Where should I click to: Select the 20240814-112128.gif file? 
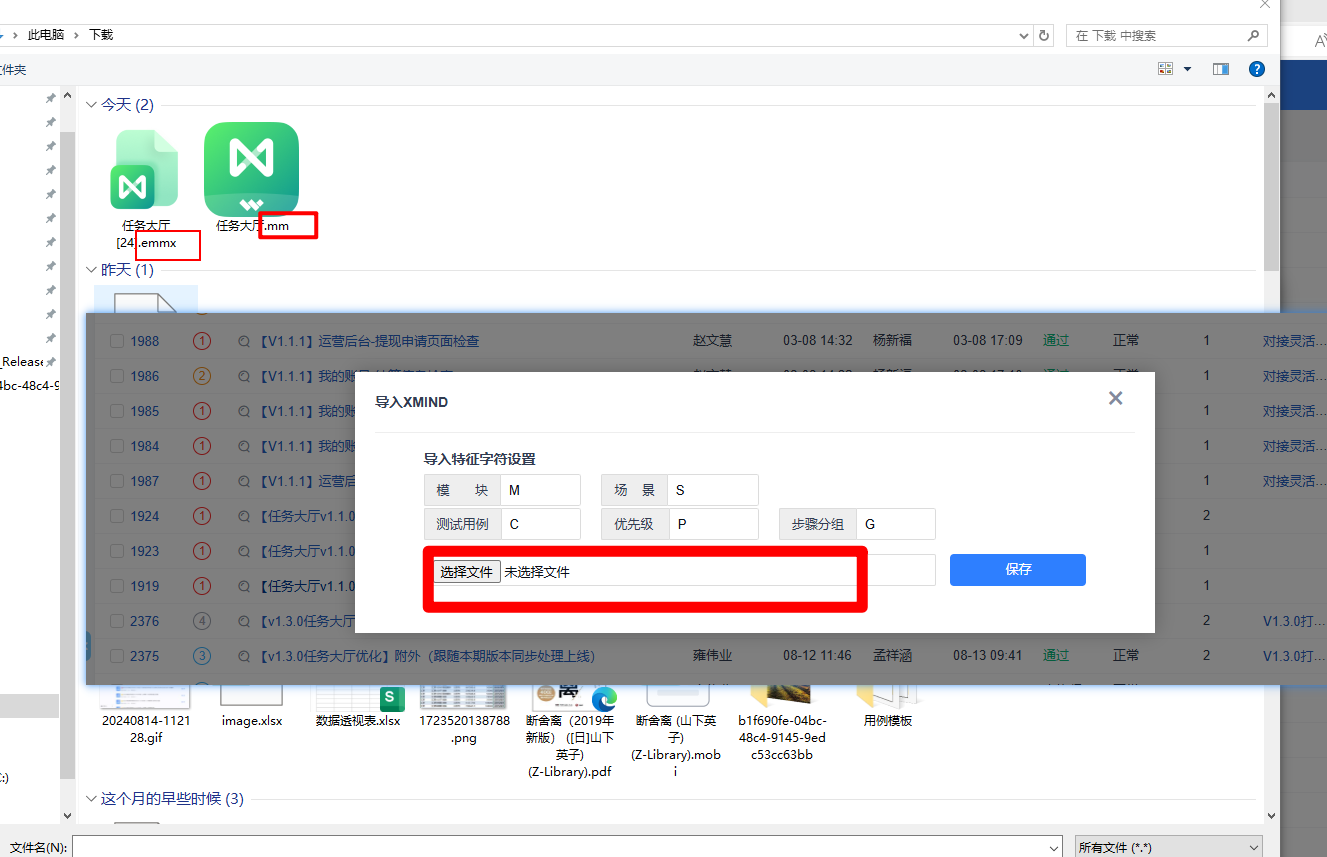tap(146, 727)
